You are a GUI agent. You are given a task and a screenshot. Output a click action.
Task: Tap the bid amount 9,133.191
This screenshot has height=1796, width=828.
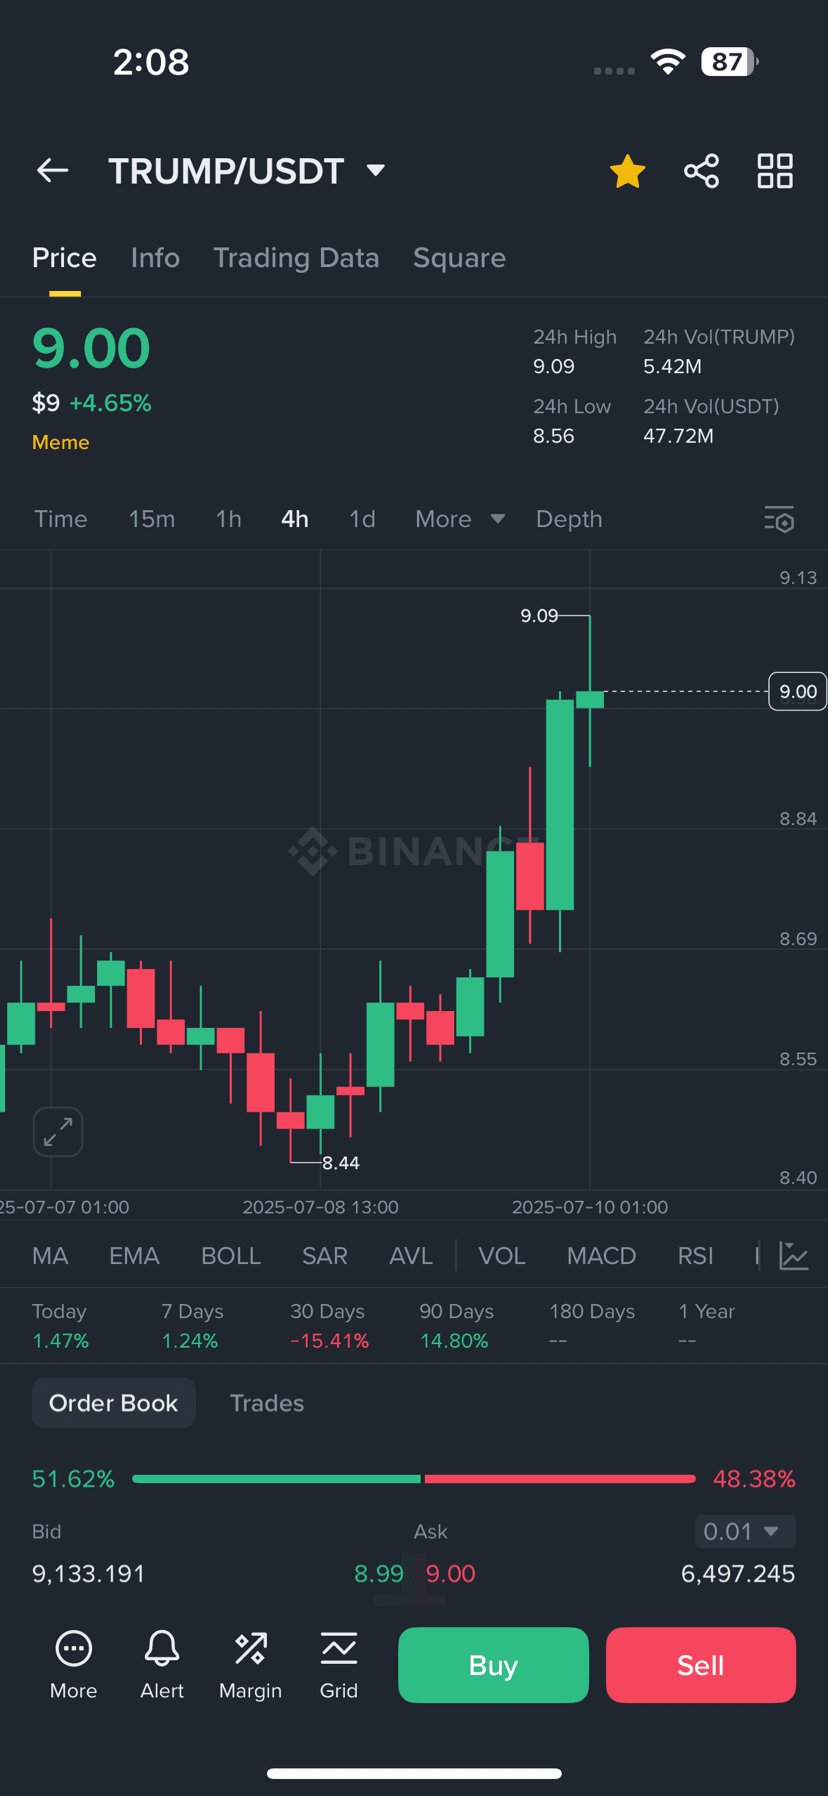pos(89,1573)
